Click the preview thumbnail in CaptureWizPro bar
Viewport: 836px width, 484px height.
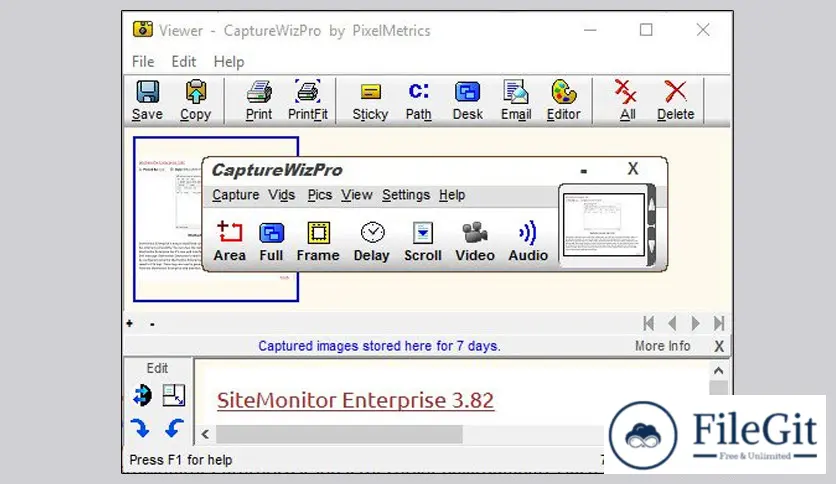point(604,225)
